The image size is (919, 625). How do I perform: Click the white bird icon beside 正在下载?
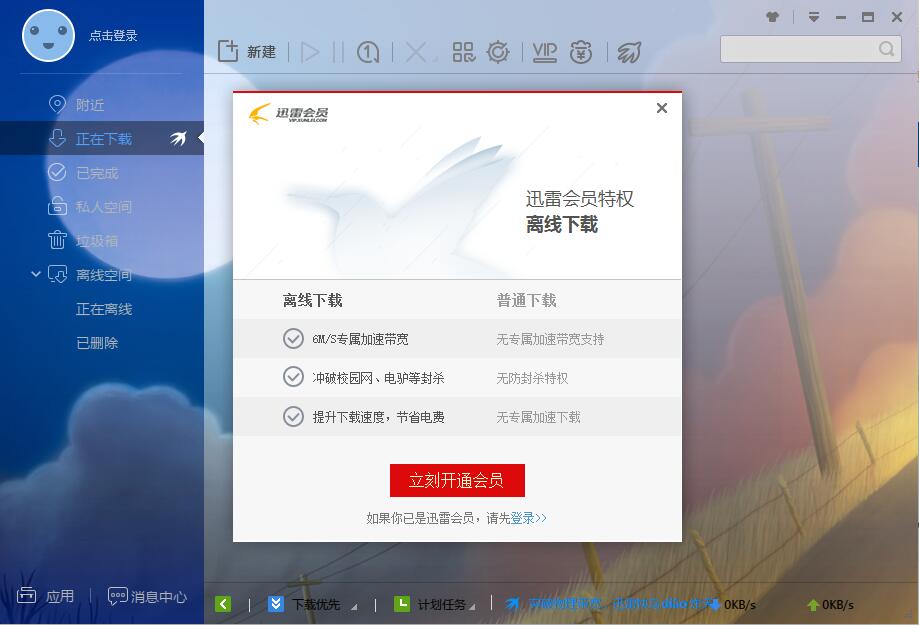[178, 138]
